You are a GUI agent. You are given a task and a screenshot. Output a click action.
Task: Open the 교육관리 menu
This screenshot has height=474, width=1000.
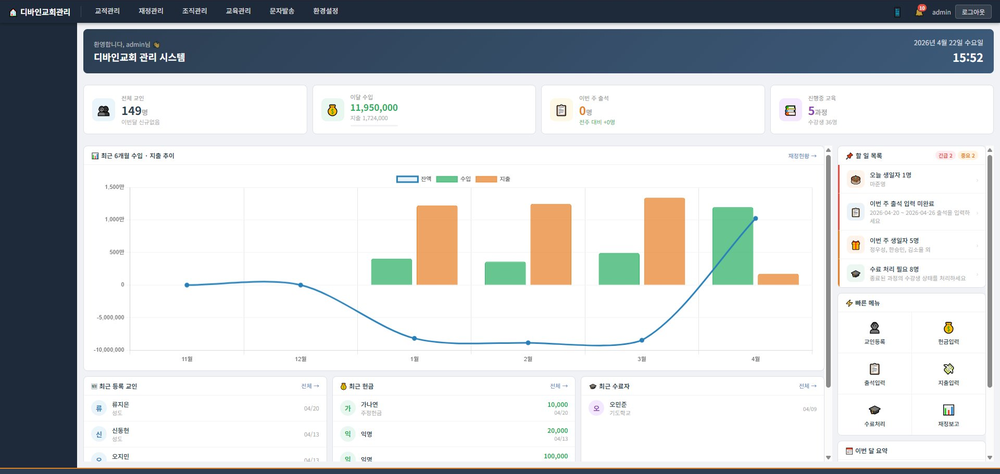[x=239, y=11]
